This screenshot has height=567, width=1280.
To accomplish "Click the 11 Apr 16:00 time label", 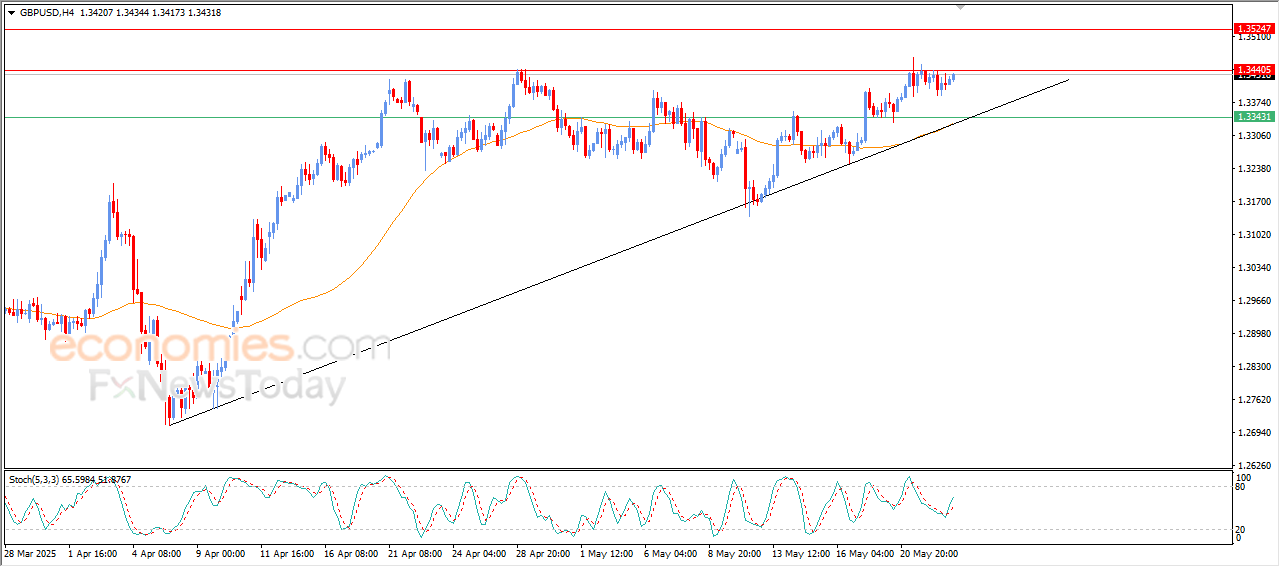I will (x=286, y=552).
